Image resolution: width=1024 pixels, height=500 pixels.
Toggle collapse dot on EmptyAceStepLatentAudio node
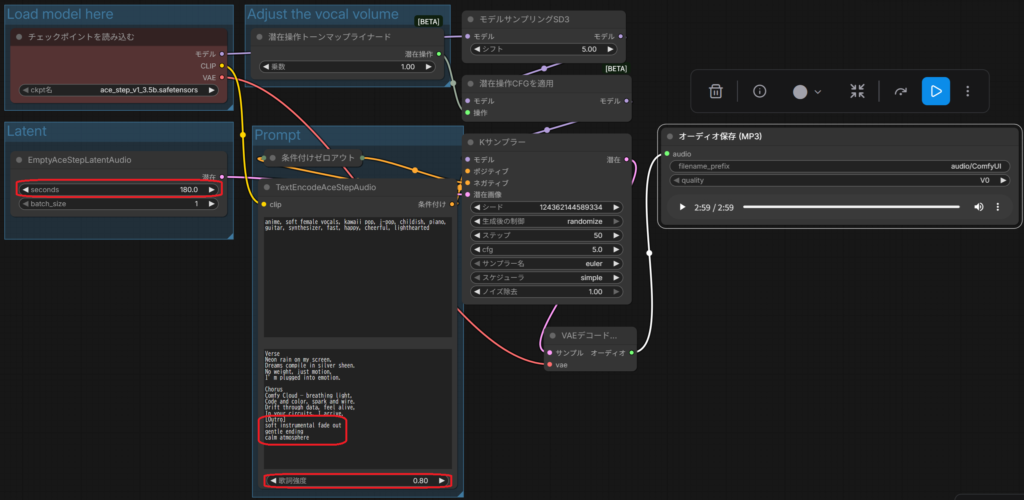tap(19, 159)
